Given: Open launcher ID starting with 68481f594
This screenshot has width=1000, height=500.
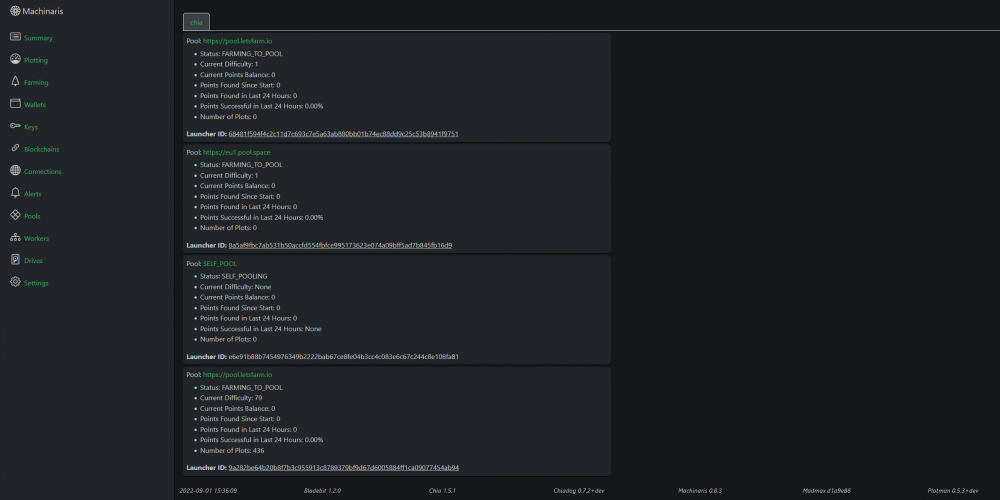Looking at the screenshot, I should pos(343,134).
